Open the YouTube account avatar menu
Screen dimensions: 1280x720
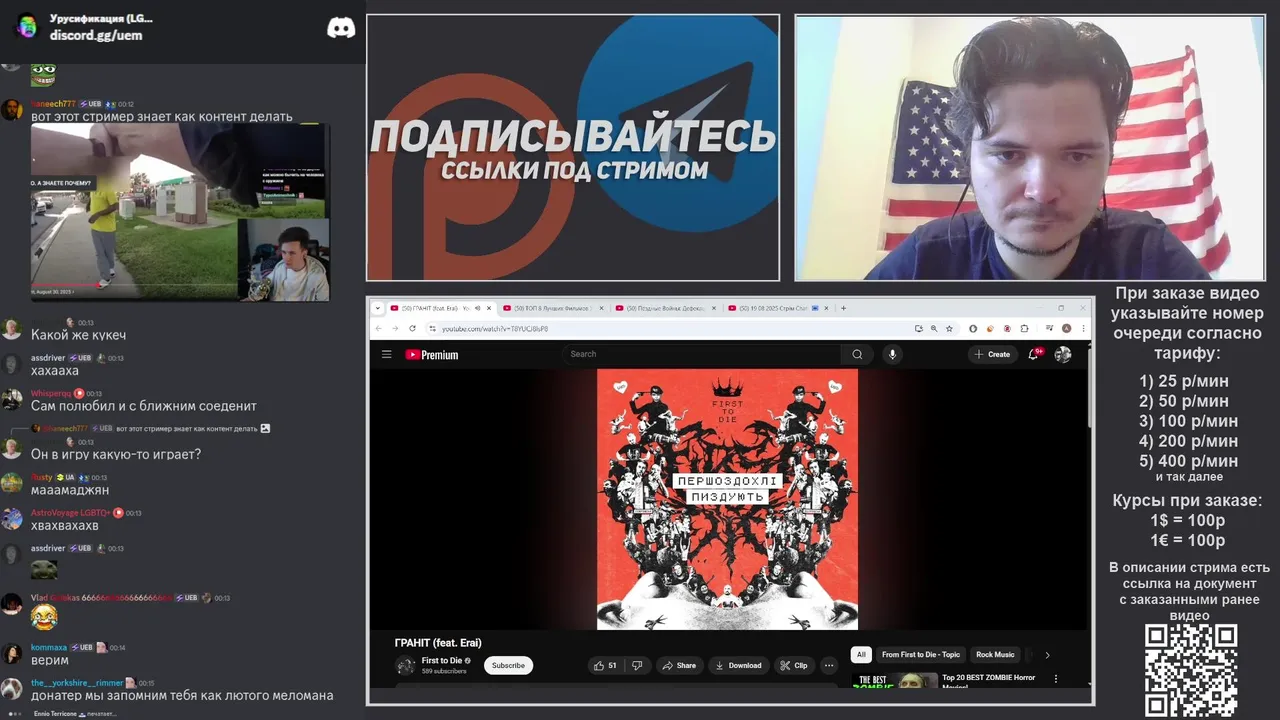[x=1063, y=354]
